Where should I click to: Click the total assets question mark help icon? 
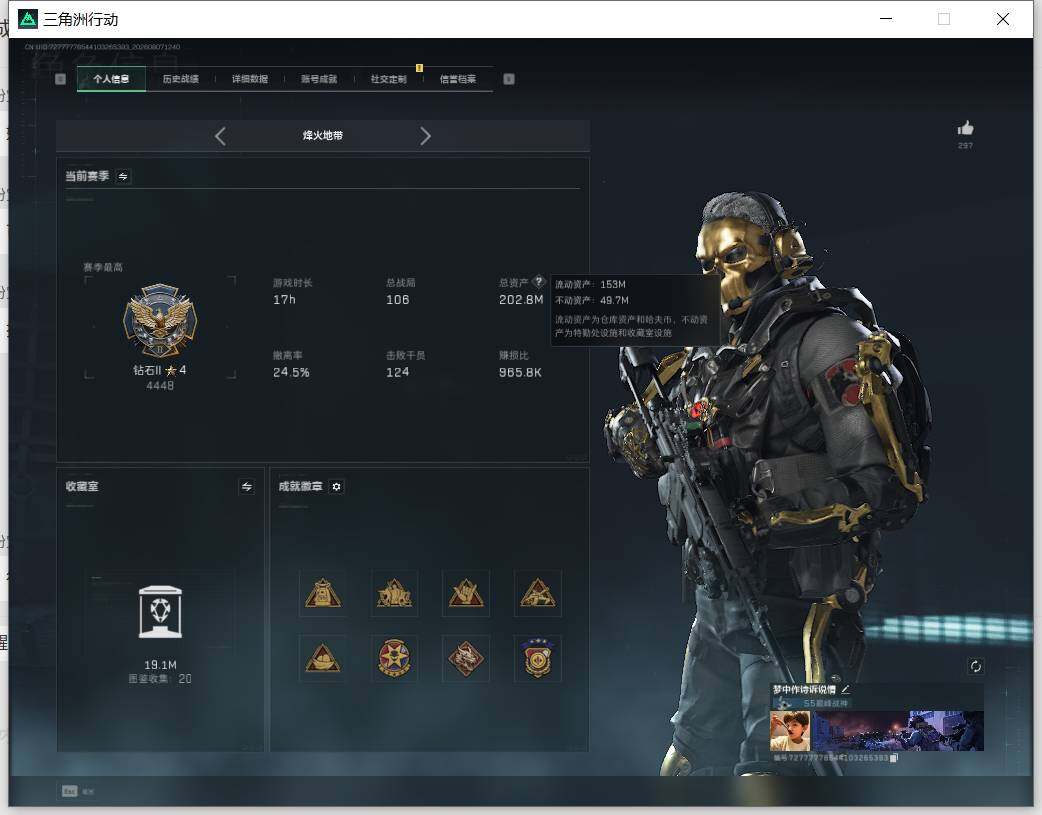pos(539,282)
